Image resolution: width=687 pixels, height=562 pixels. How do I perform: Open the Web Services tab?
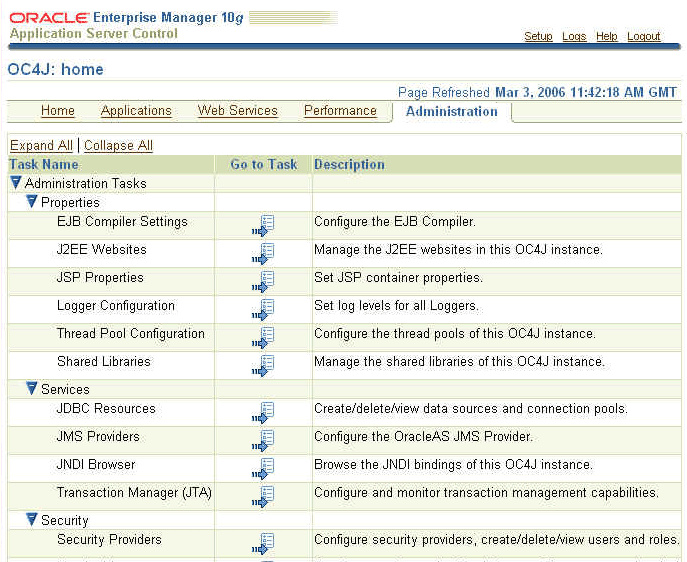[x=237, y=111]
